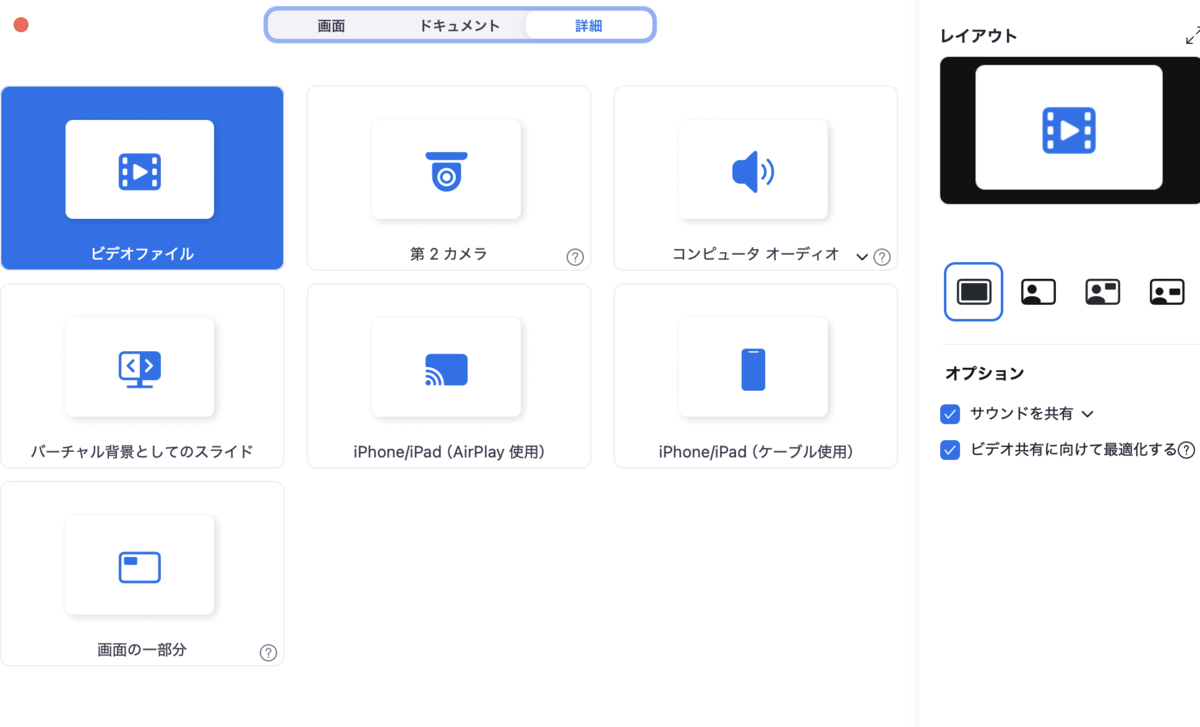
Task: Click the iPhone/iPad (AirPlay 使用) label
Action: 449,452
